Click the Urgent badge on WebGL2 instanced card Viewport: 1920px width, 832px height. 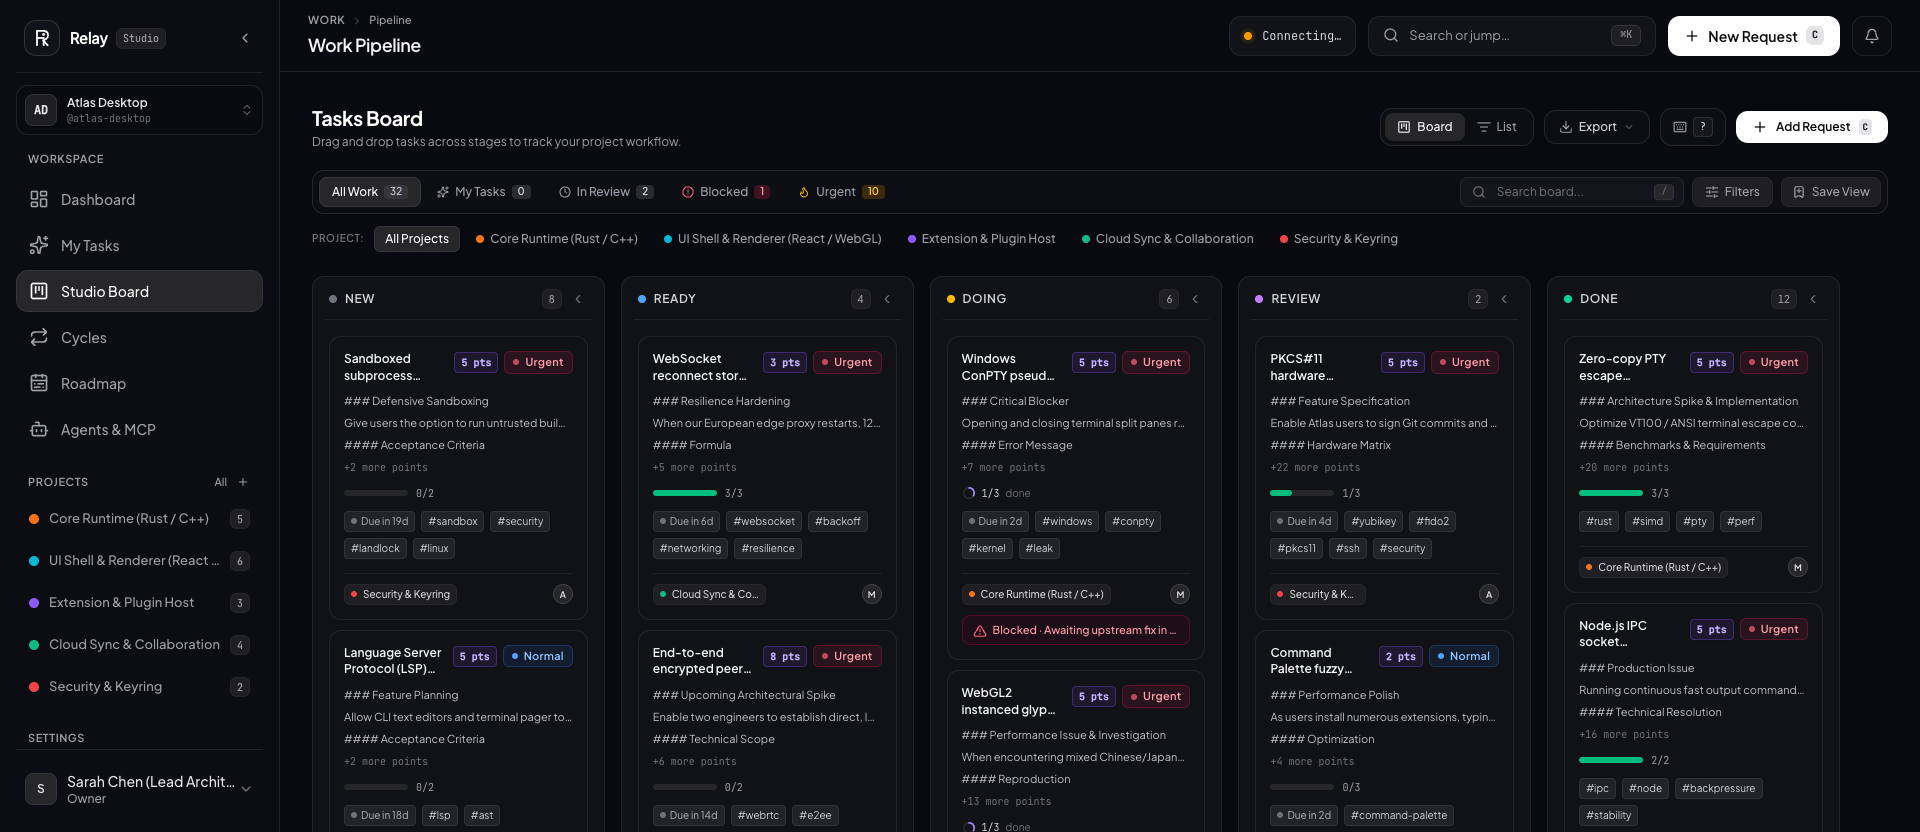[x=1155, y=696]
